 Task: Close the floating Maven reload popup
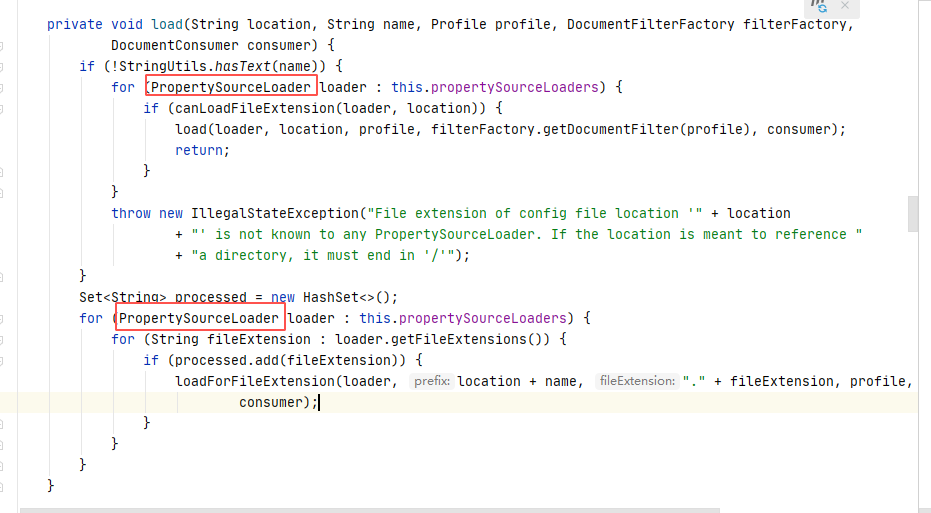(845, 5)
